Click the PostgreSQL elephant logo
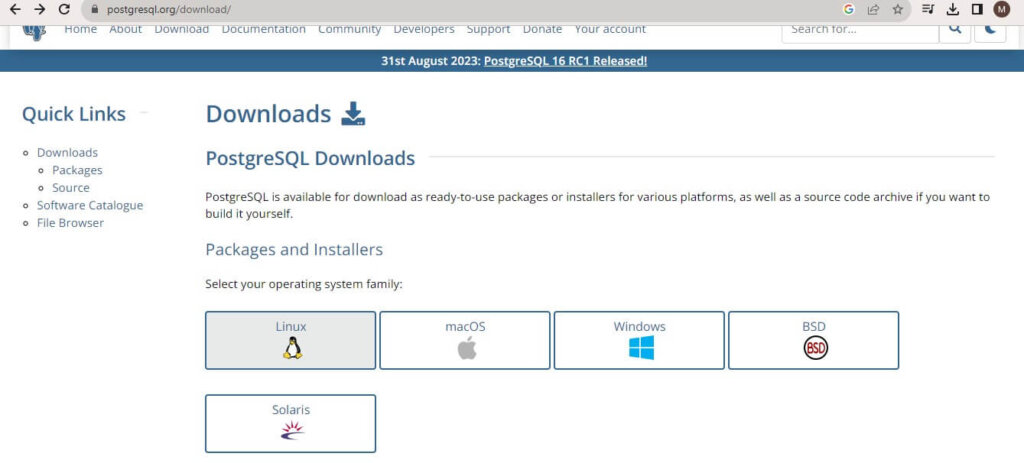This screenshot has height=463, width=1024. (x=34, y=31)
